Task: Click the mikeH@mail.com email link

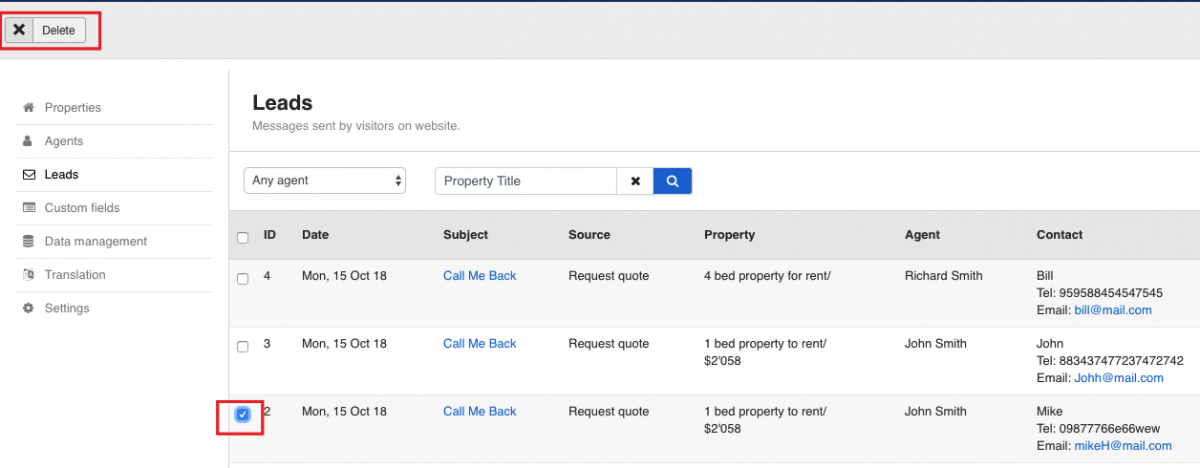Action: pyautogui.click(x=1122, y=446)
